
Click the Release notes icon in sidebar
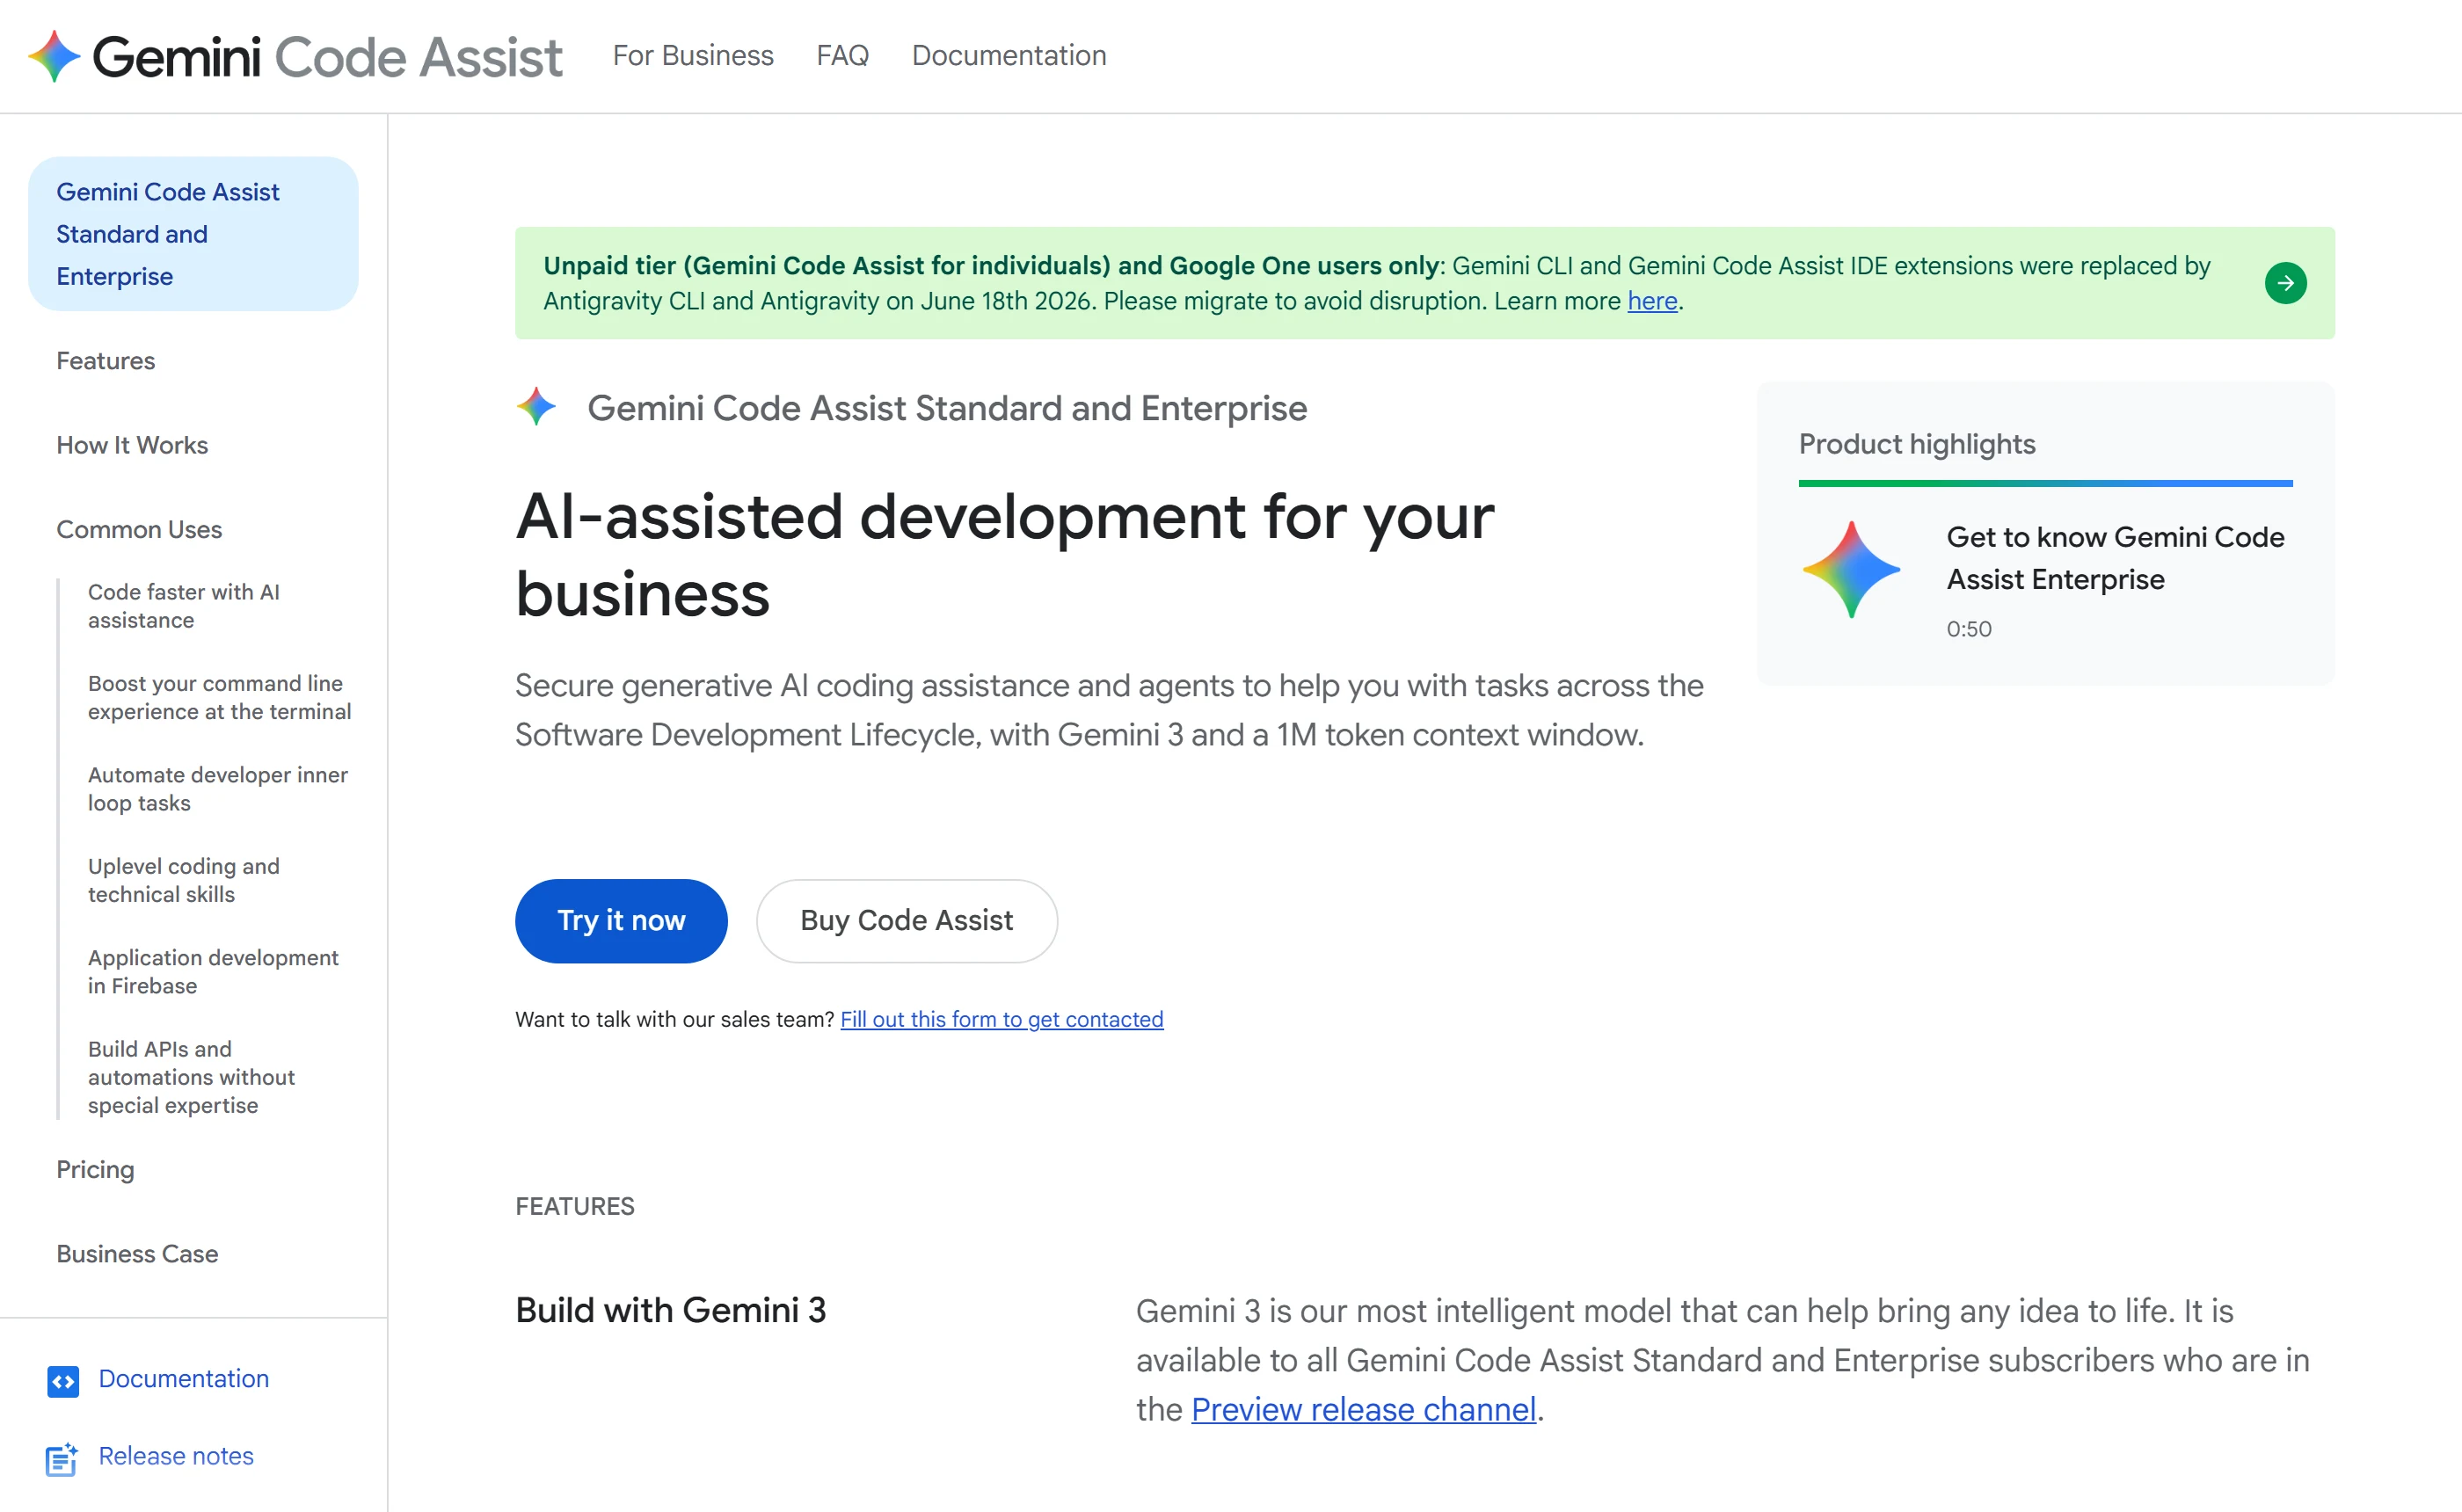pos(62,1459)
